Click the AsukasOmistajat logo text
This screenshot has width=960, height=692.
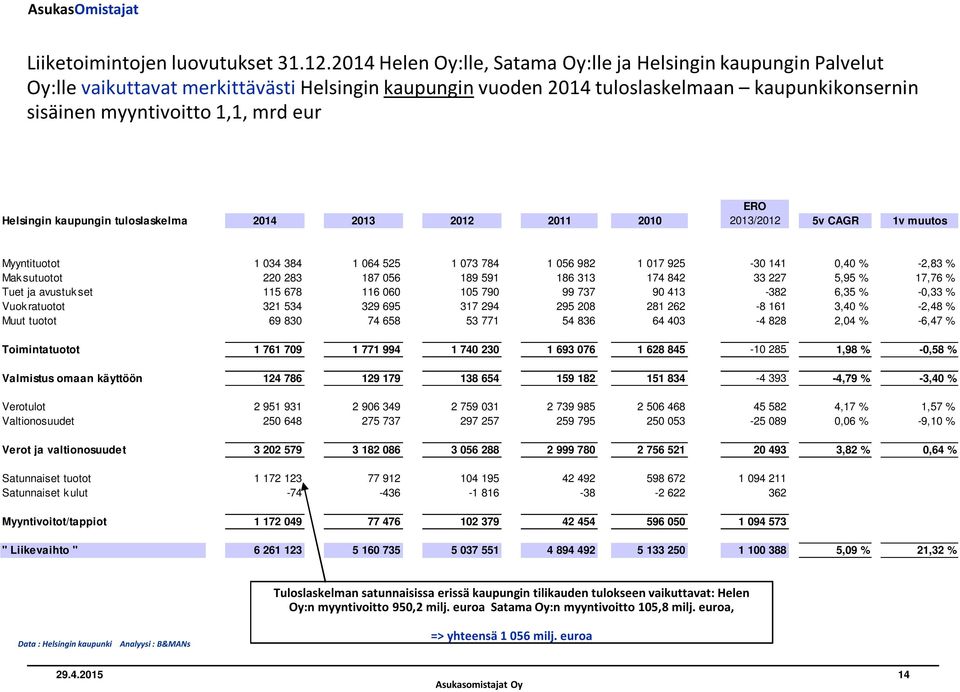point(83,9)
